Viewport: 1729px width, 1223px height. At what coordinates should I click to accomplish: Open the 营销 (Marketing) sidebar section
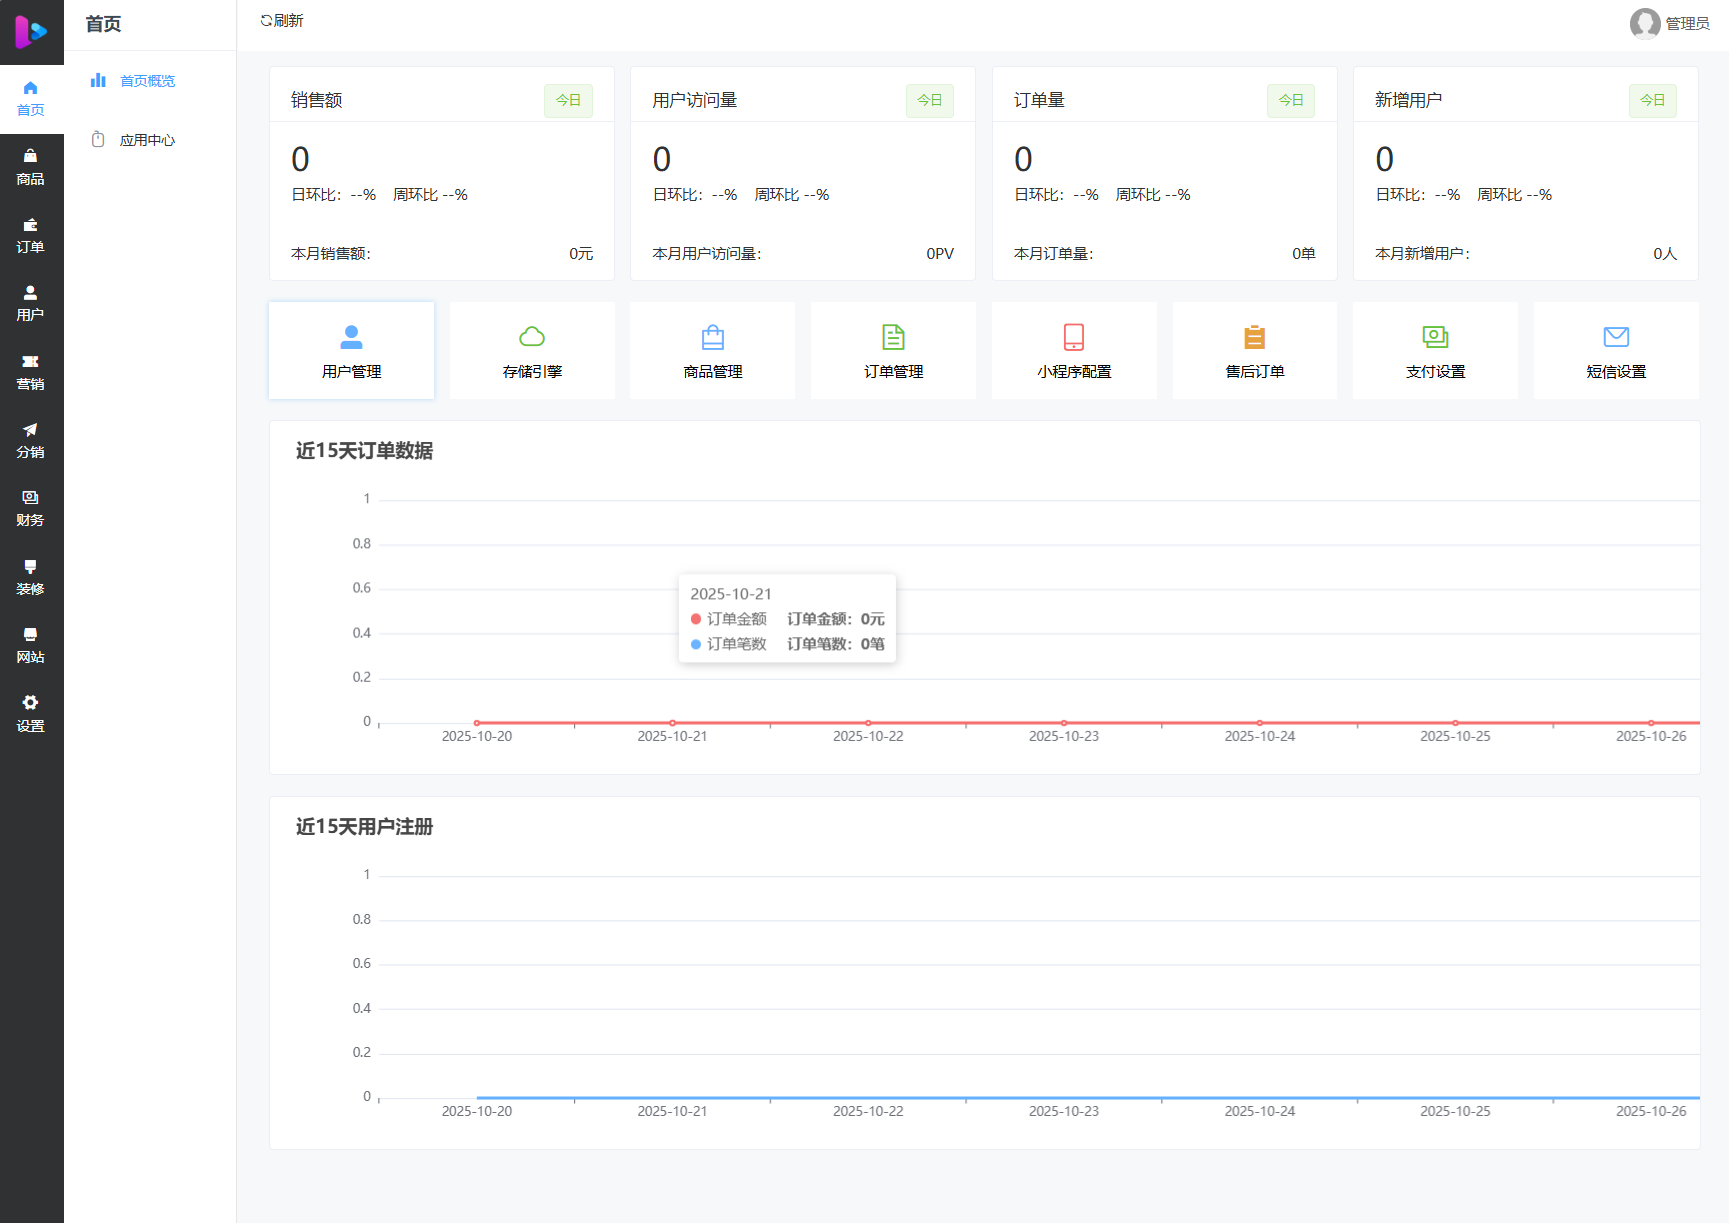30,372
